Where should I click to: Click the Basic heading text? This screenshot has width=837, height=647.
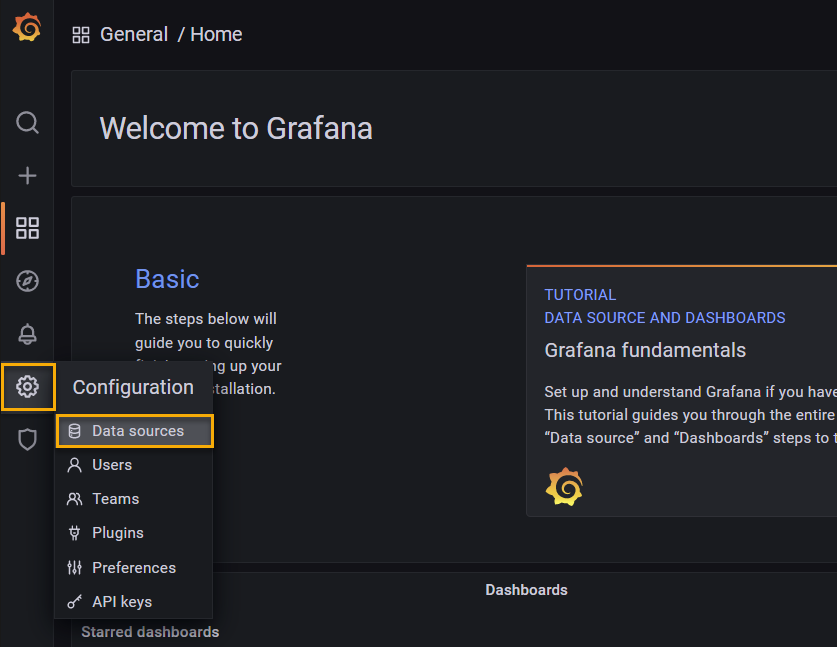pos(167,279)
